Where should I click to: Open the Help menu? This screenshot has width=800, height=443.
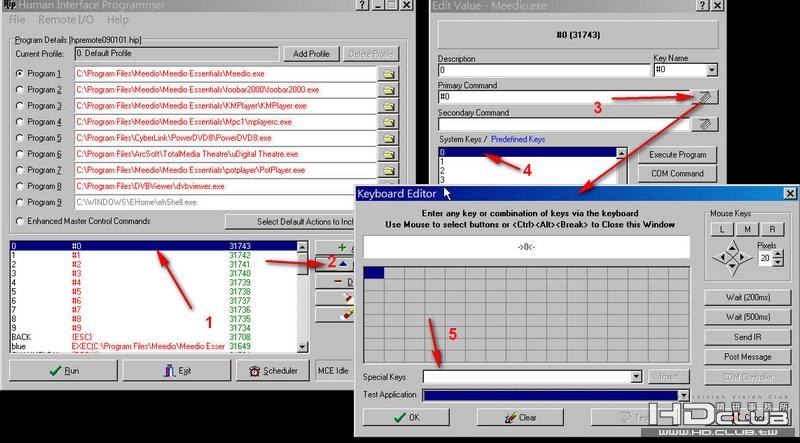117,20
